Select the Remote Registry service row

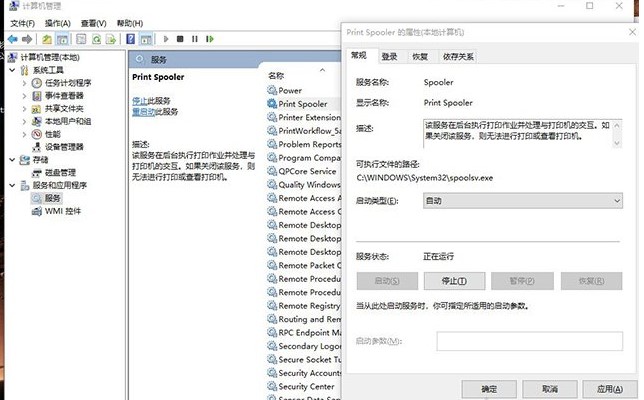click(304, 306)
